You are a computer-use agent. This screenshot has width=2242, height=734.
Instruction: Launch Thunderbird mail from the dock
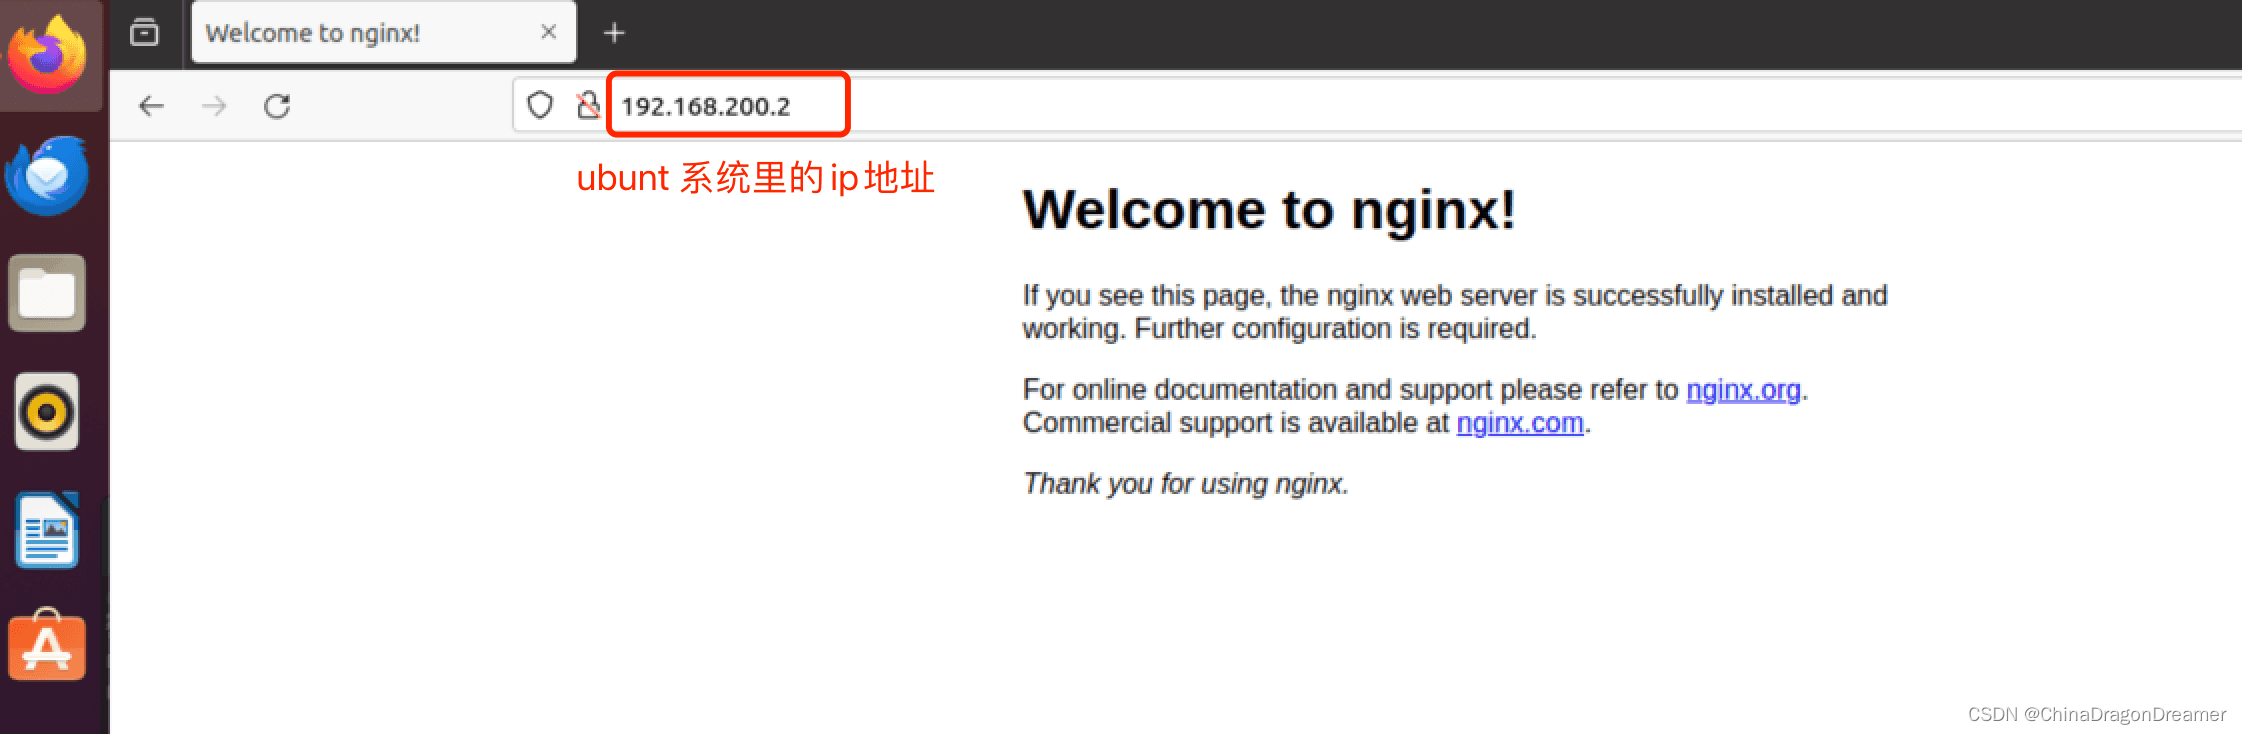[x=47, y=176]
